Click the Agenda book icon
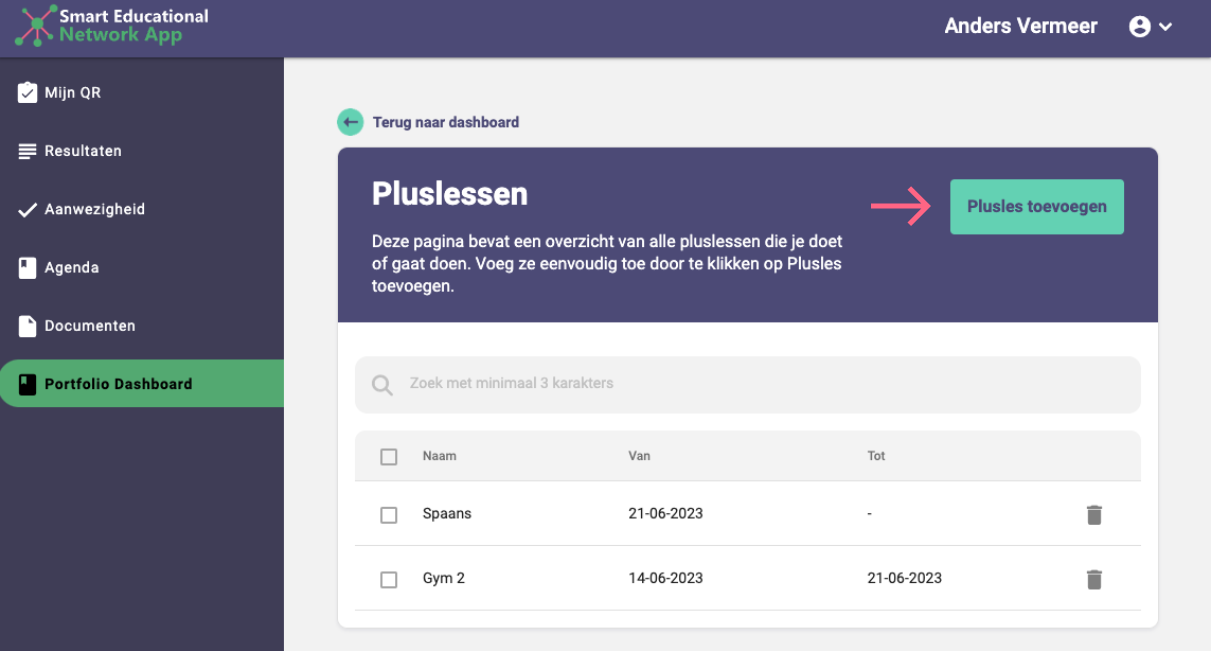The width and height of the screenshot is (1211, 651). click(x=28, y=268)
